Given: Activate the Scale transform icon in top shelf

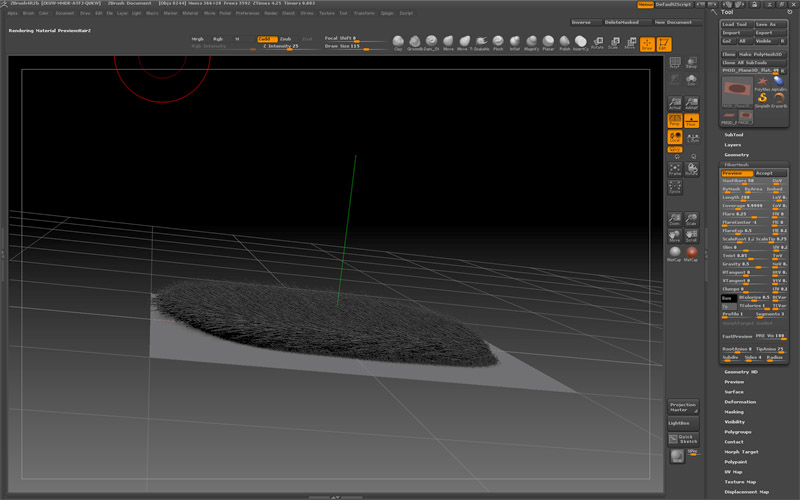Looking at the screenshot, I should 614,43.
